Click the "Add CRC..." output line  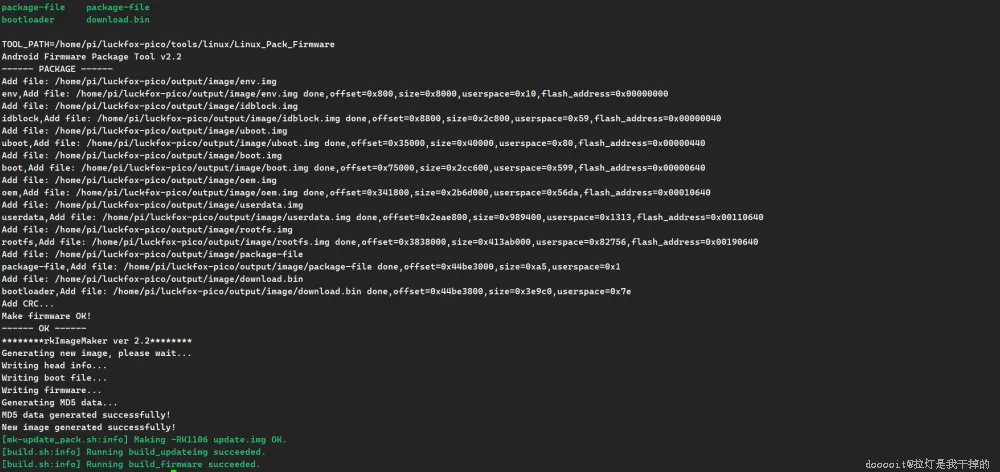(28, 303)
